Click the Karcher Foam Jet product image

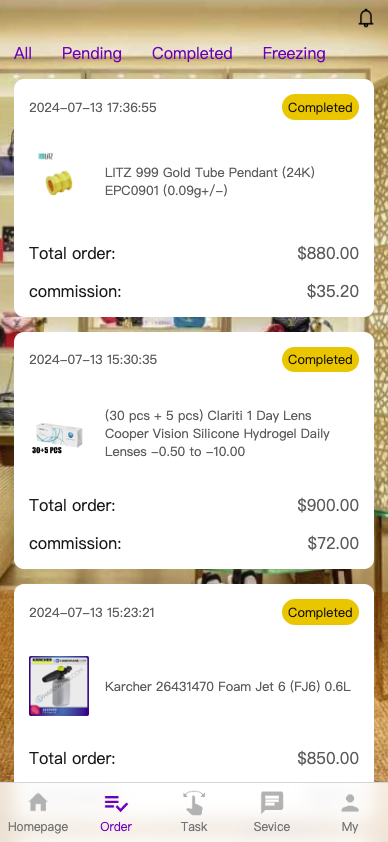click(x=59, y=686)
